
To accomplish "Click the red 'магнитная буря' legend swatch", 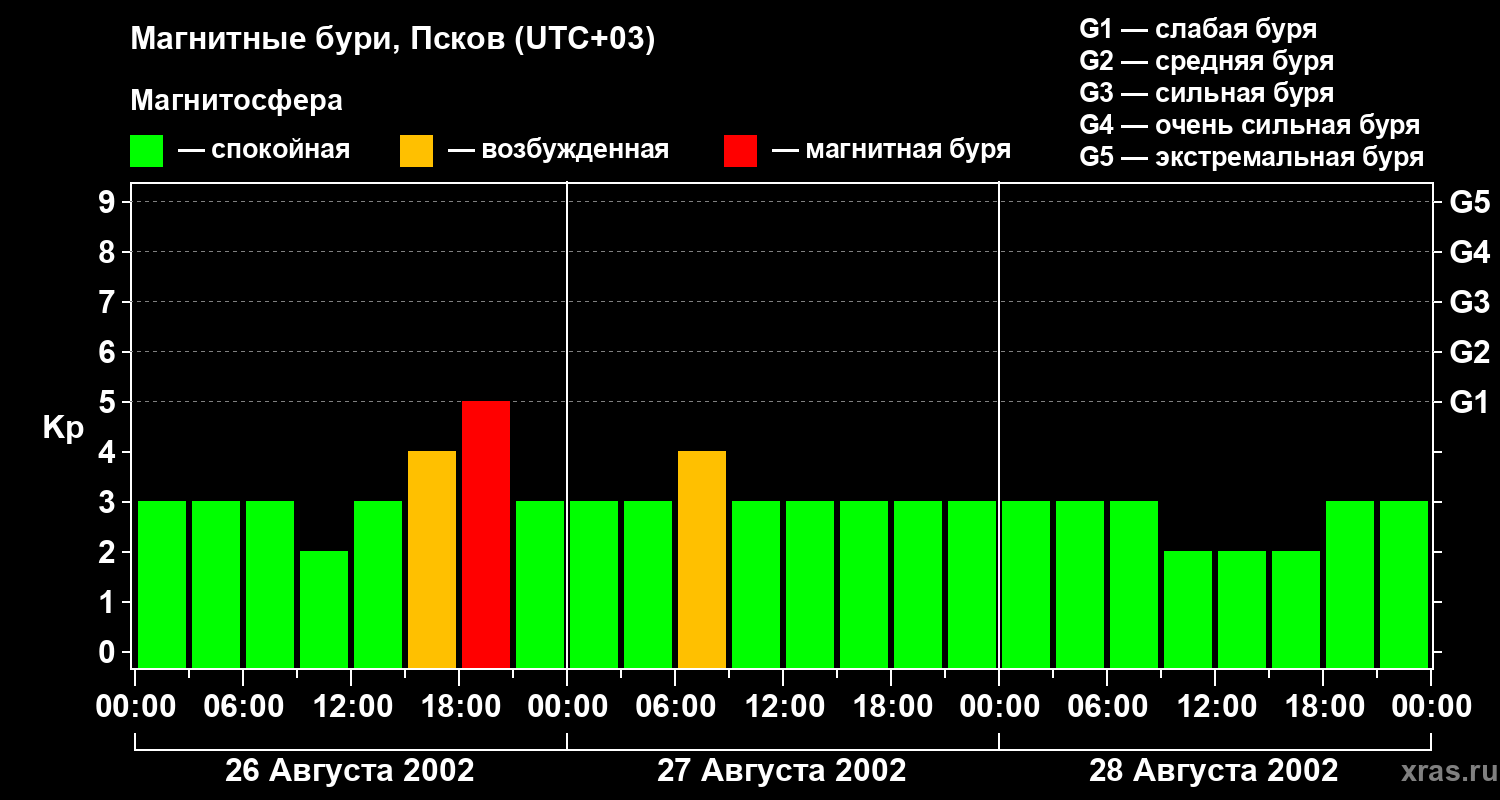I will (740, 150).
